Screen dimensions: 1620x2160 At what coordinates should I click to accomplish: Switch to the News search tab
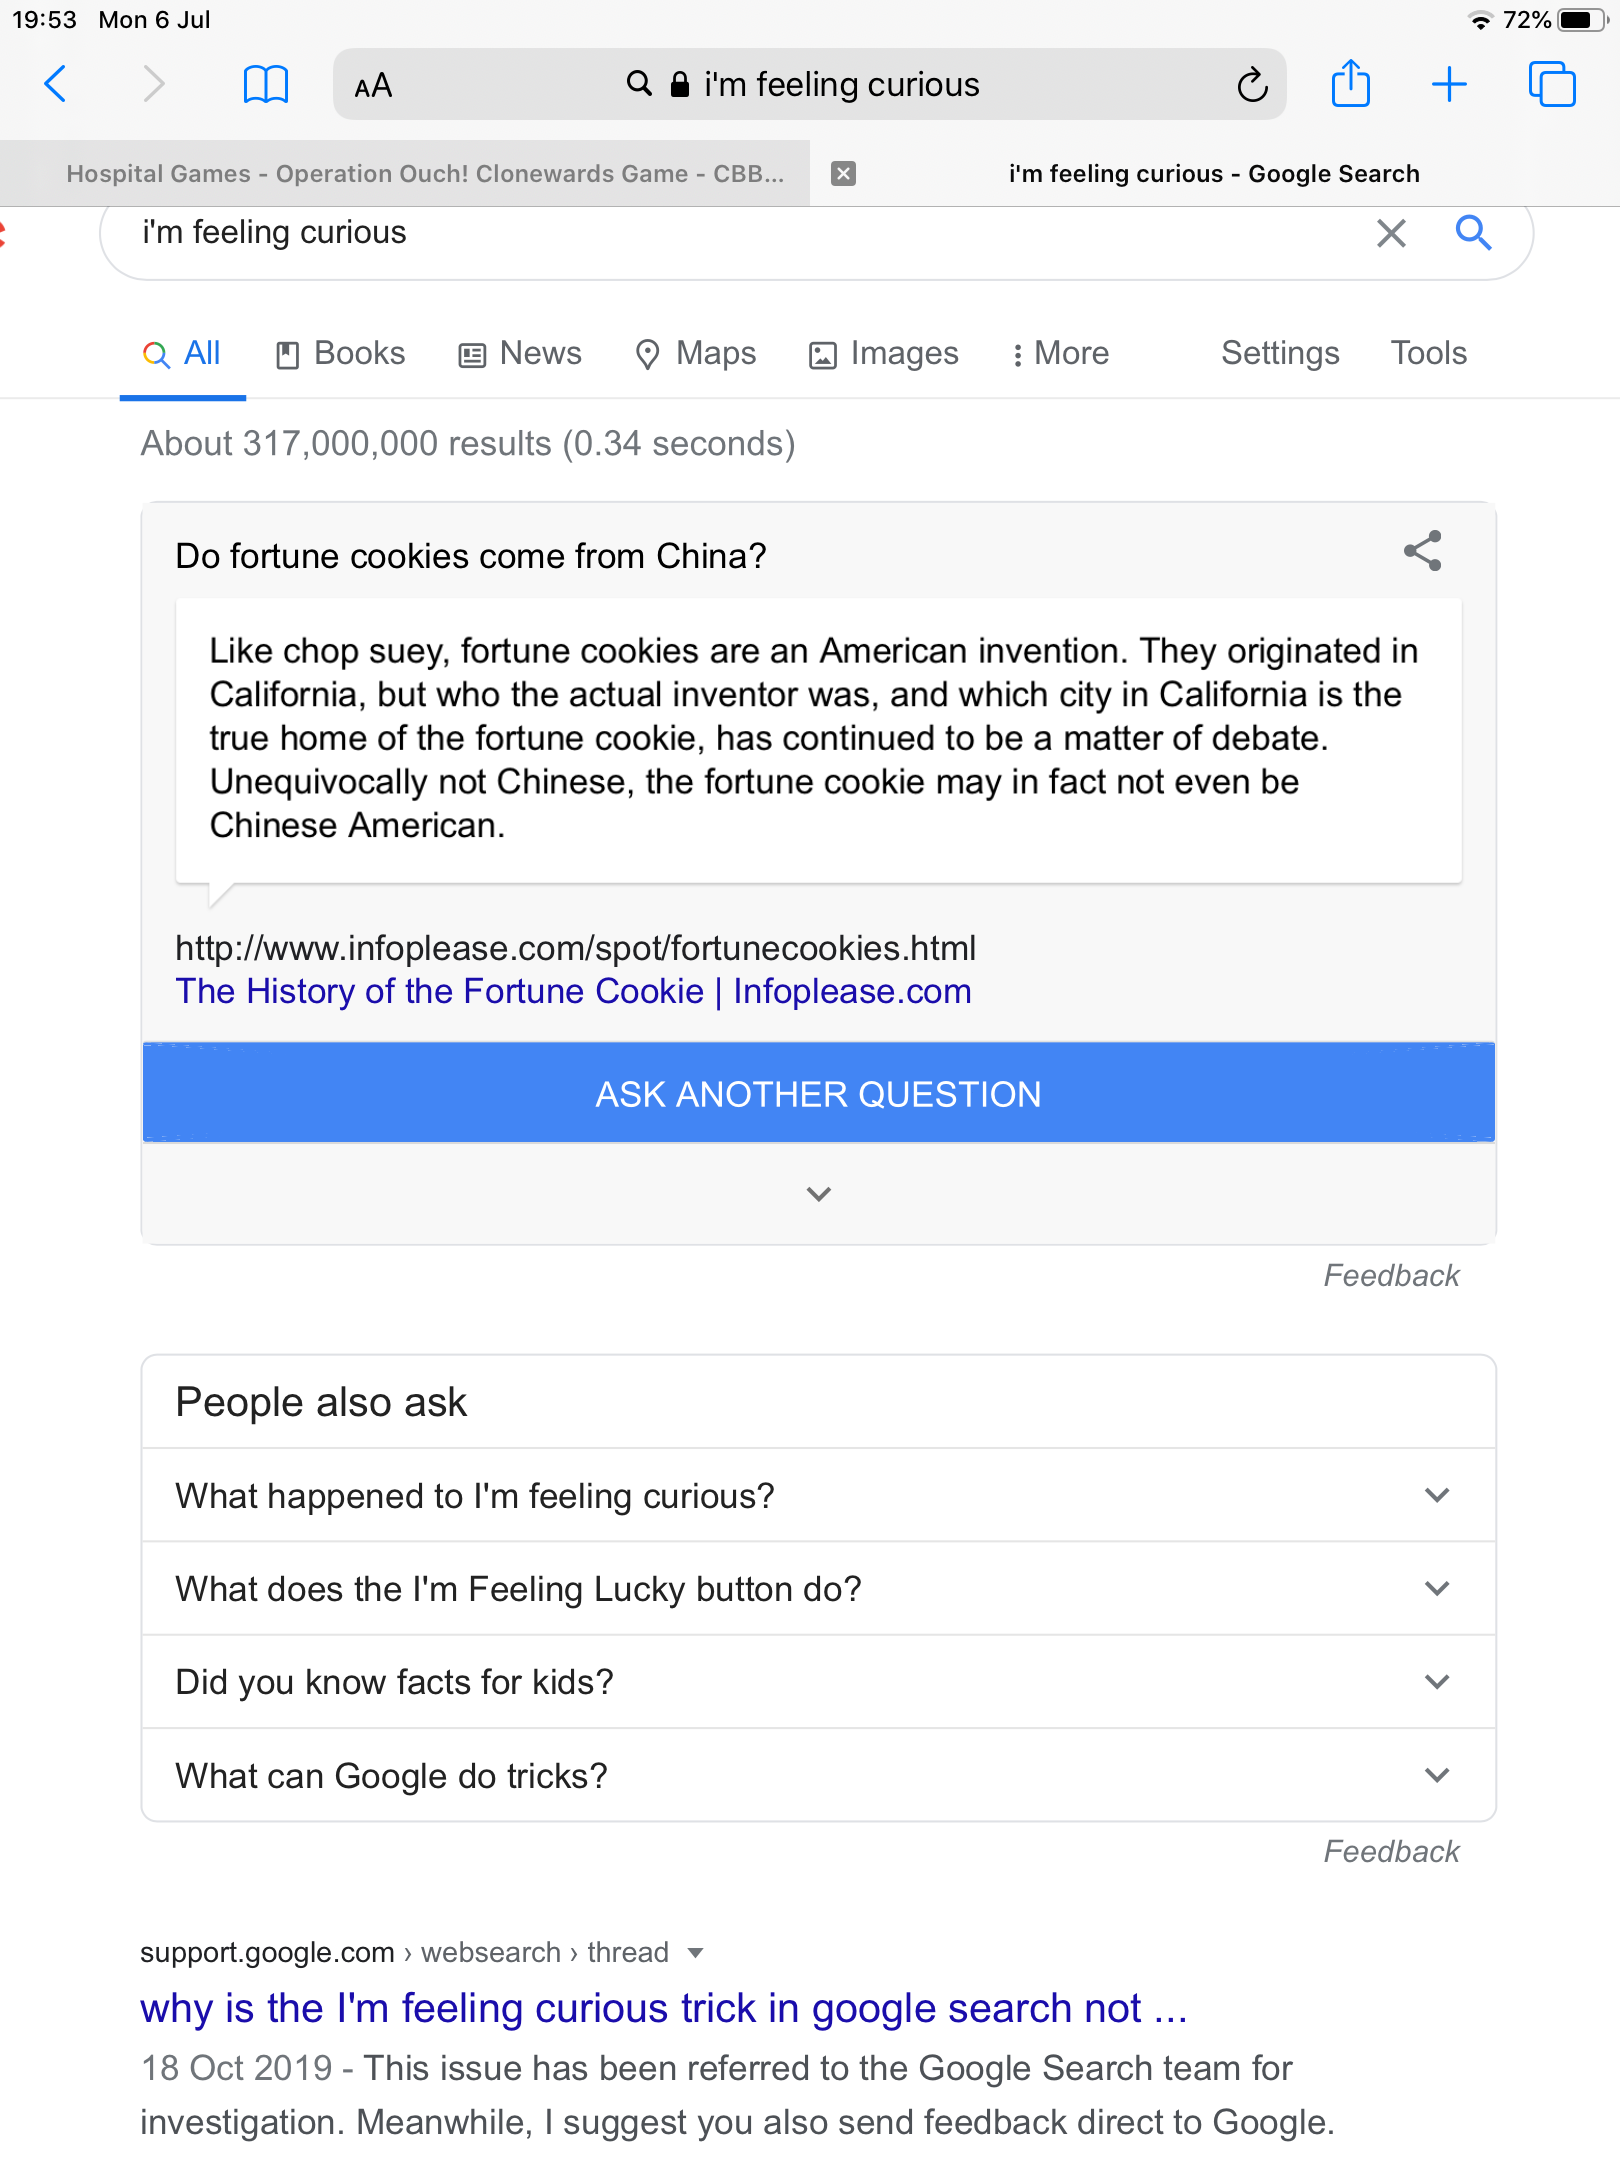click(520, 354)
